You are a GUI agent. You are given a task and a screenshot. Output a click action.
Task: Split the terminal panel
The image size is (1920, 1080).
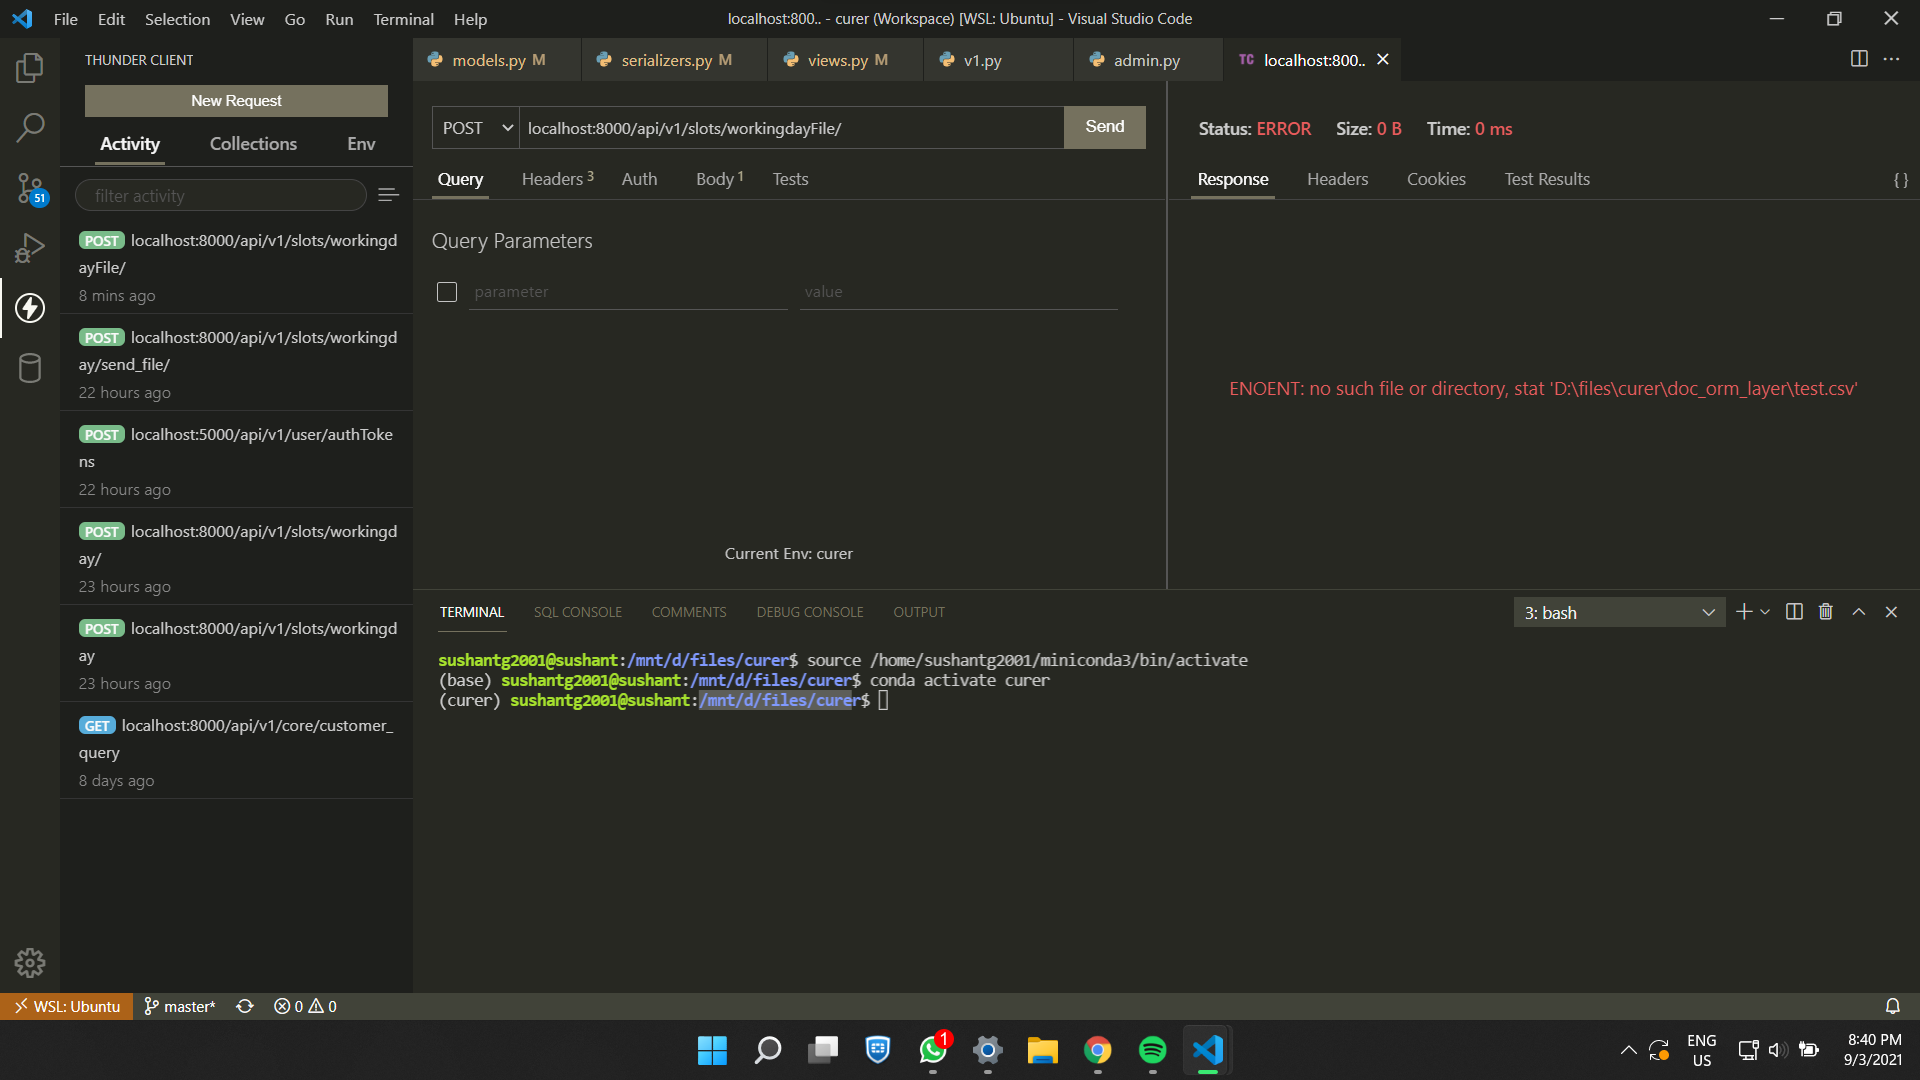[x=1794, y=611]
